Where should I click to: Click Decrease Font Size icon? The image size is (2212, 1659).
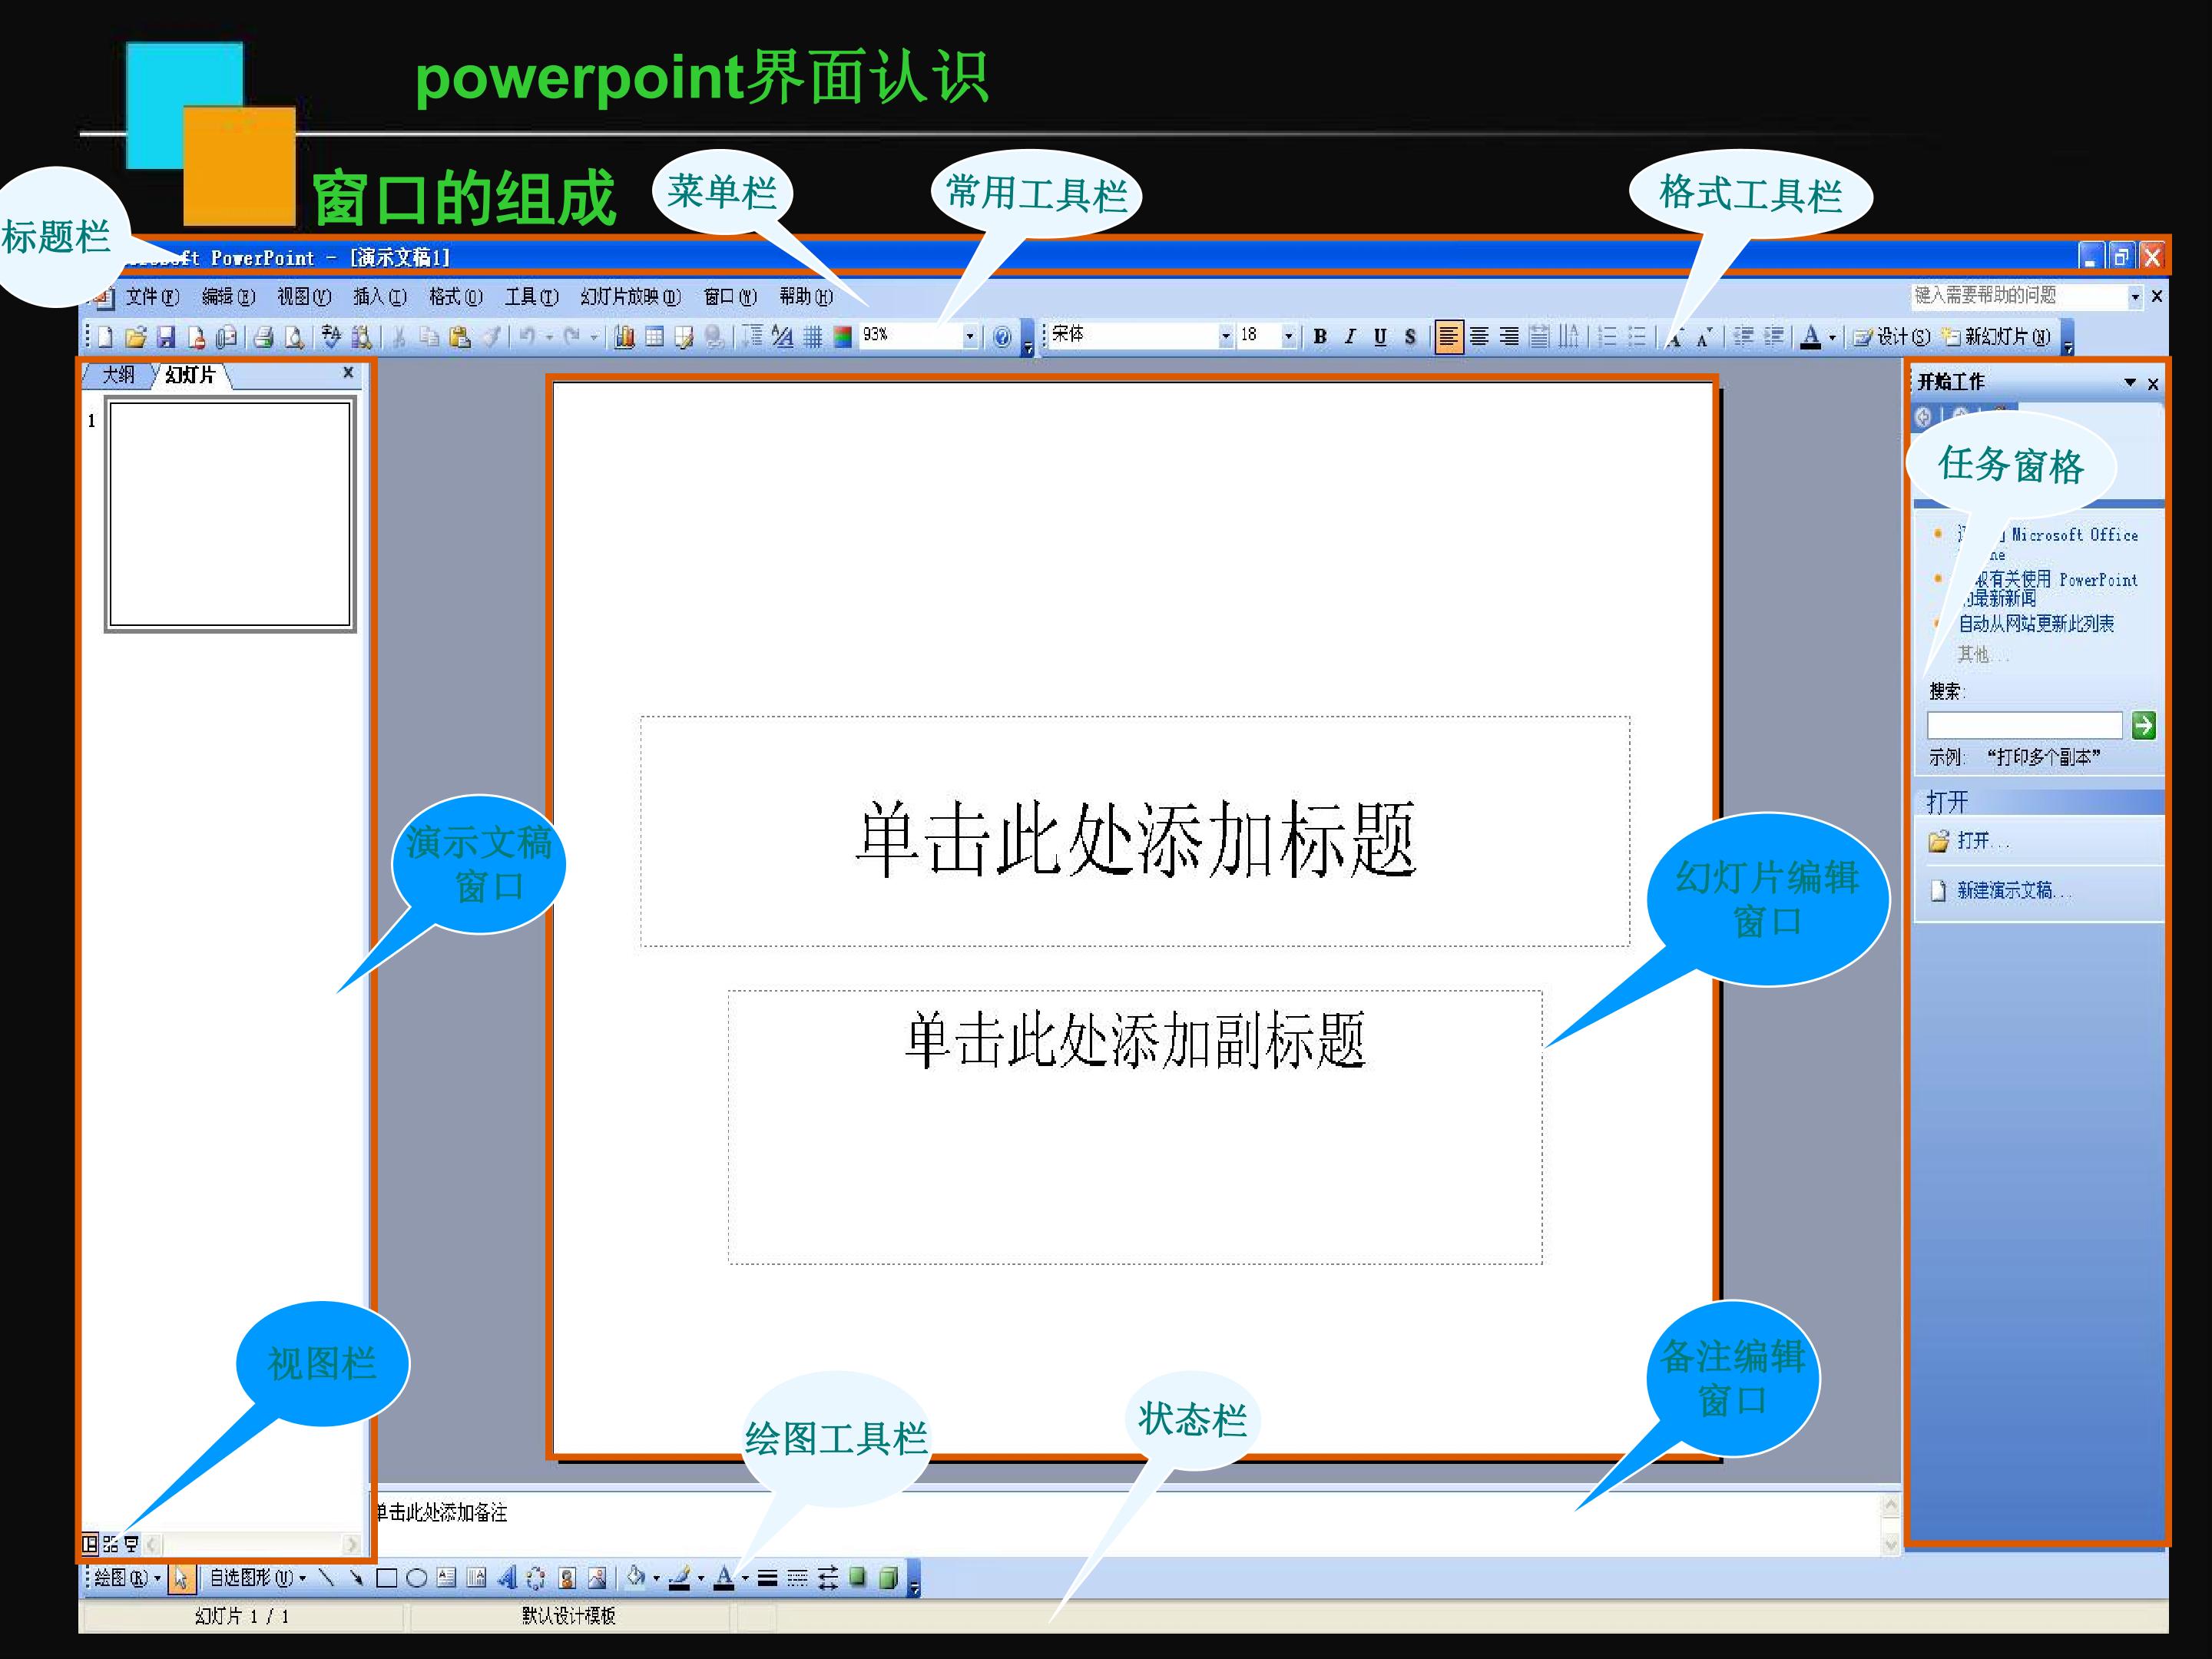tap(1705, 337)
